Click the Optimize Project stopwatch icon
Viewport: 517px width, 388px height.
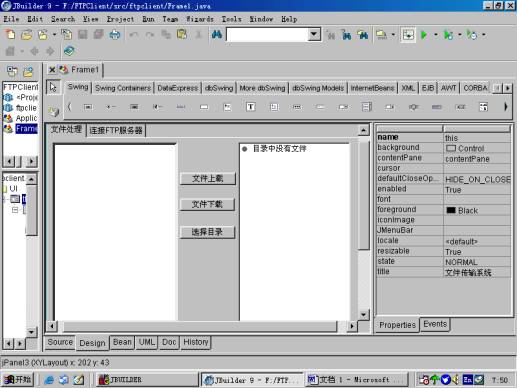point(472,34)
